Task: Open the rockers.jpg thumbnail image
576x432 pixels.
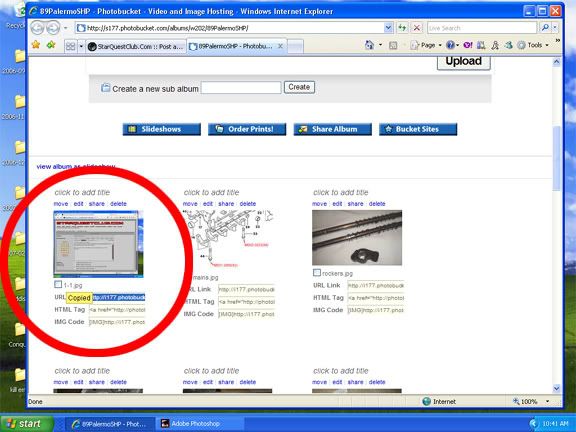Action: tap(357, 238)
